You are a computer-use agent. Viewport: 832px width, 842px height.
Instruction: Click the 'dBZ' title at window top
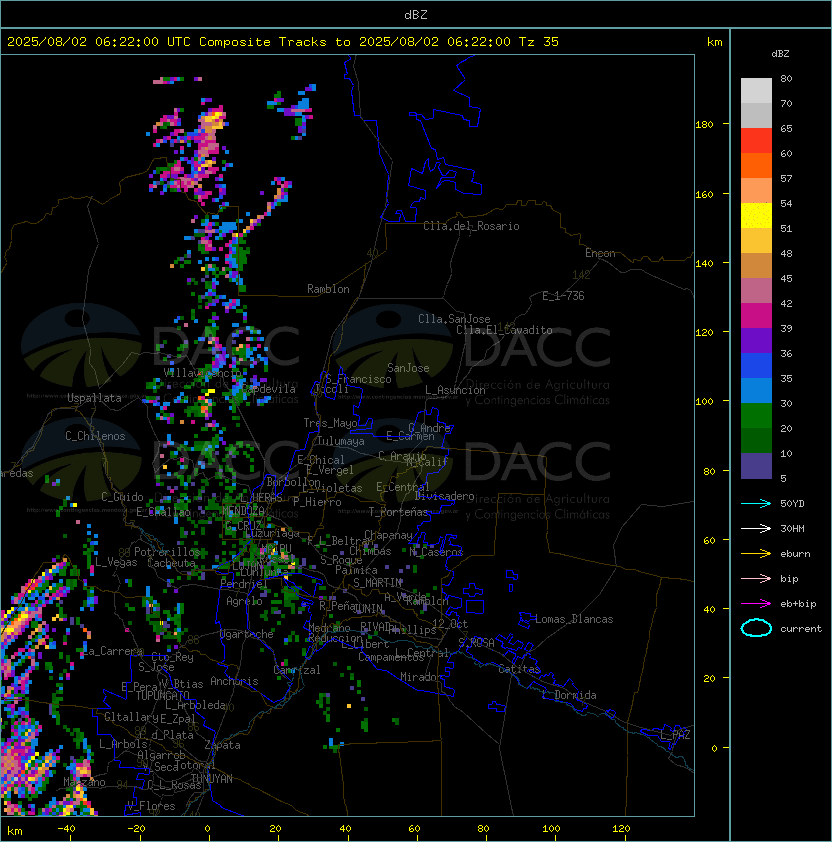(416, 15)
